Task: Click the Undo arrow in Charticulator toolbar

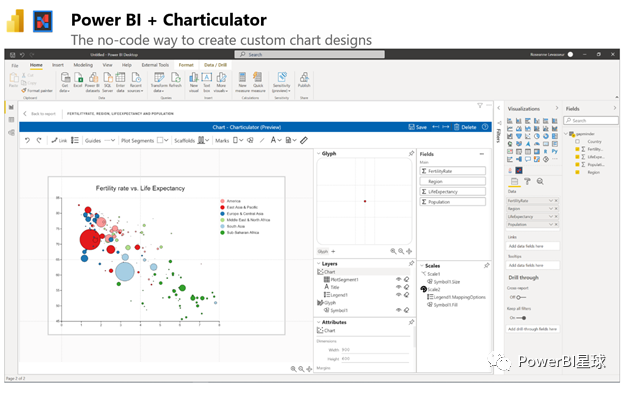Action: click(27, 140)
